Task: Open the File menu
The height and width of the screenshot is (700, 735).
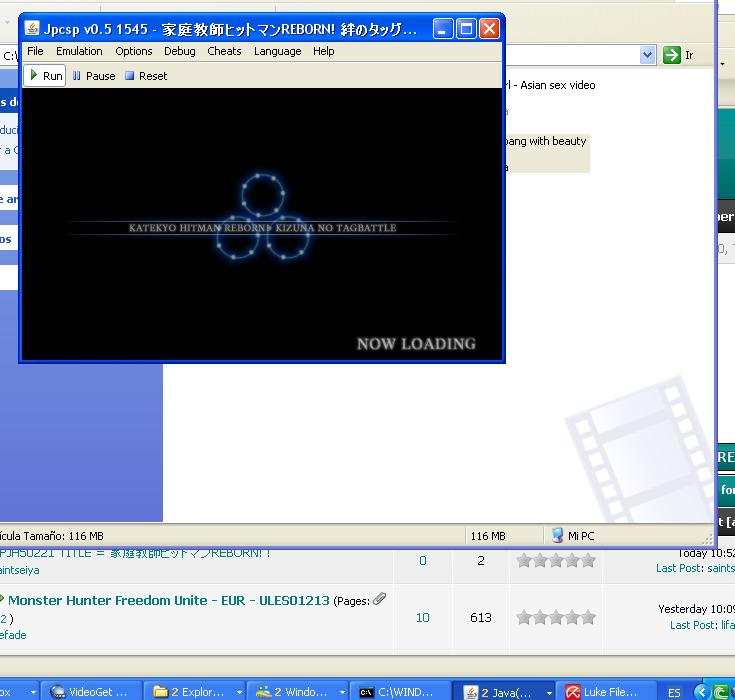Action: tap(35, 51)
